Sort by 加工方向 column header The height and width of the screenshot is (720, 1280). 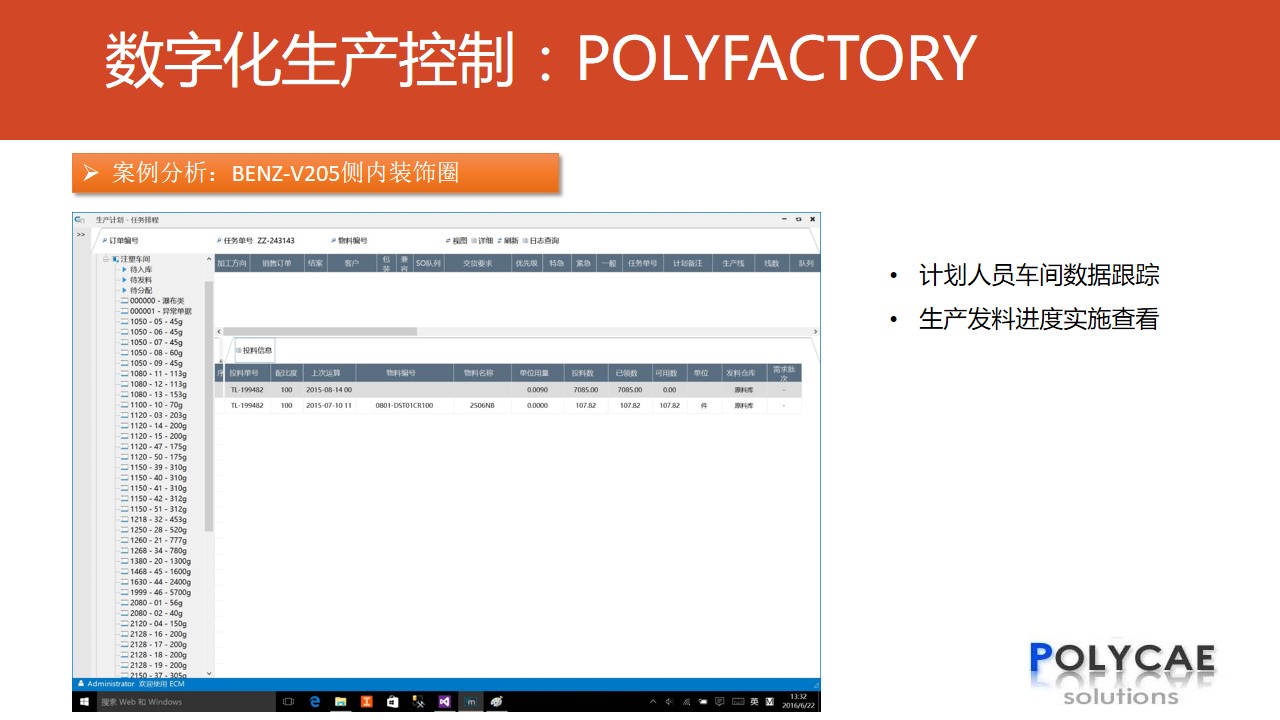coord(231,264)
